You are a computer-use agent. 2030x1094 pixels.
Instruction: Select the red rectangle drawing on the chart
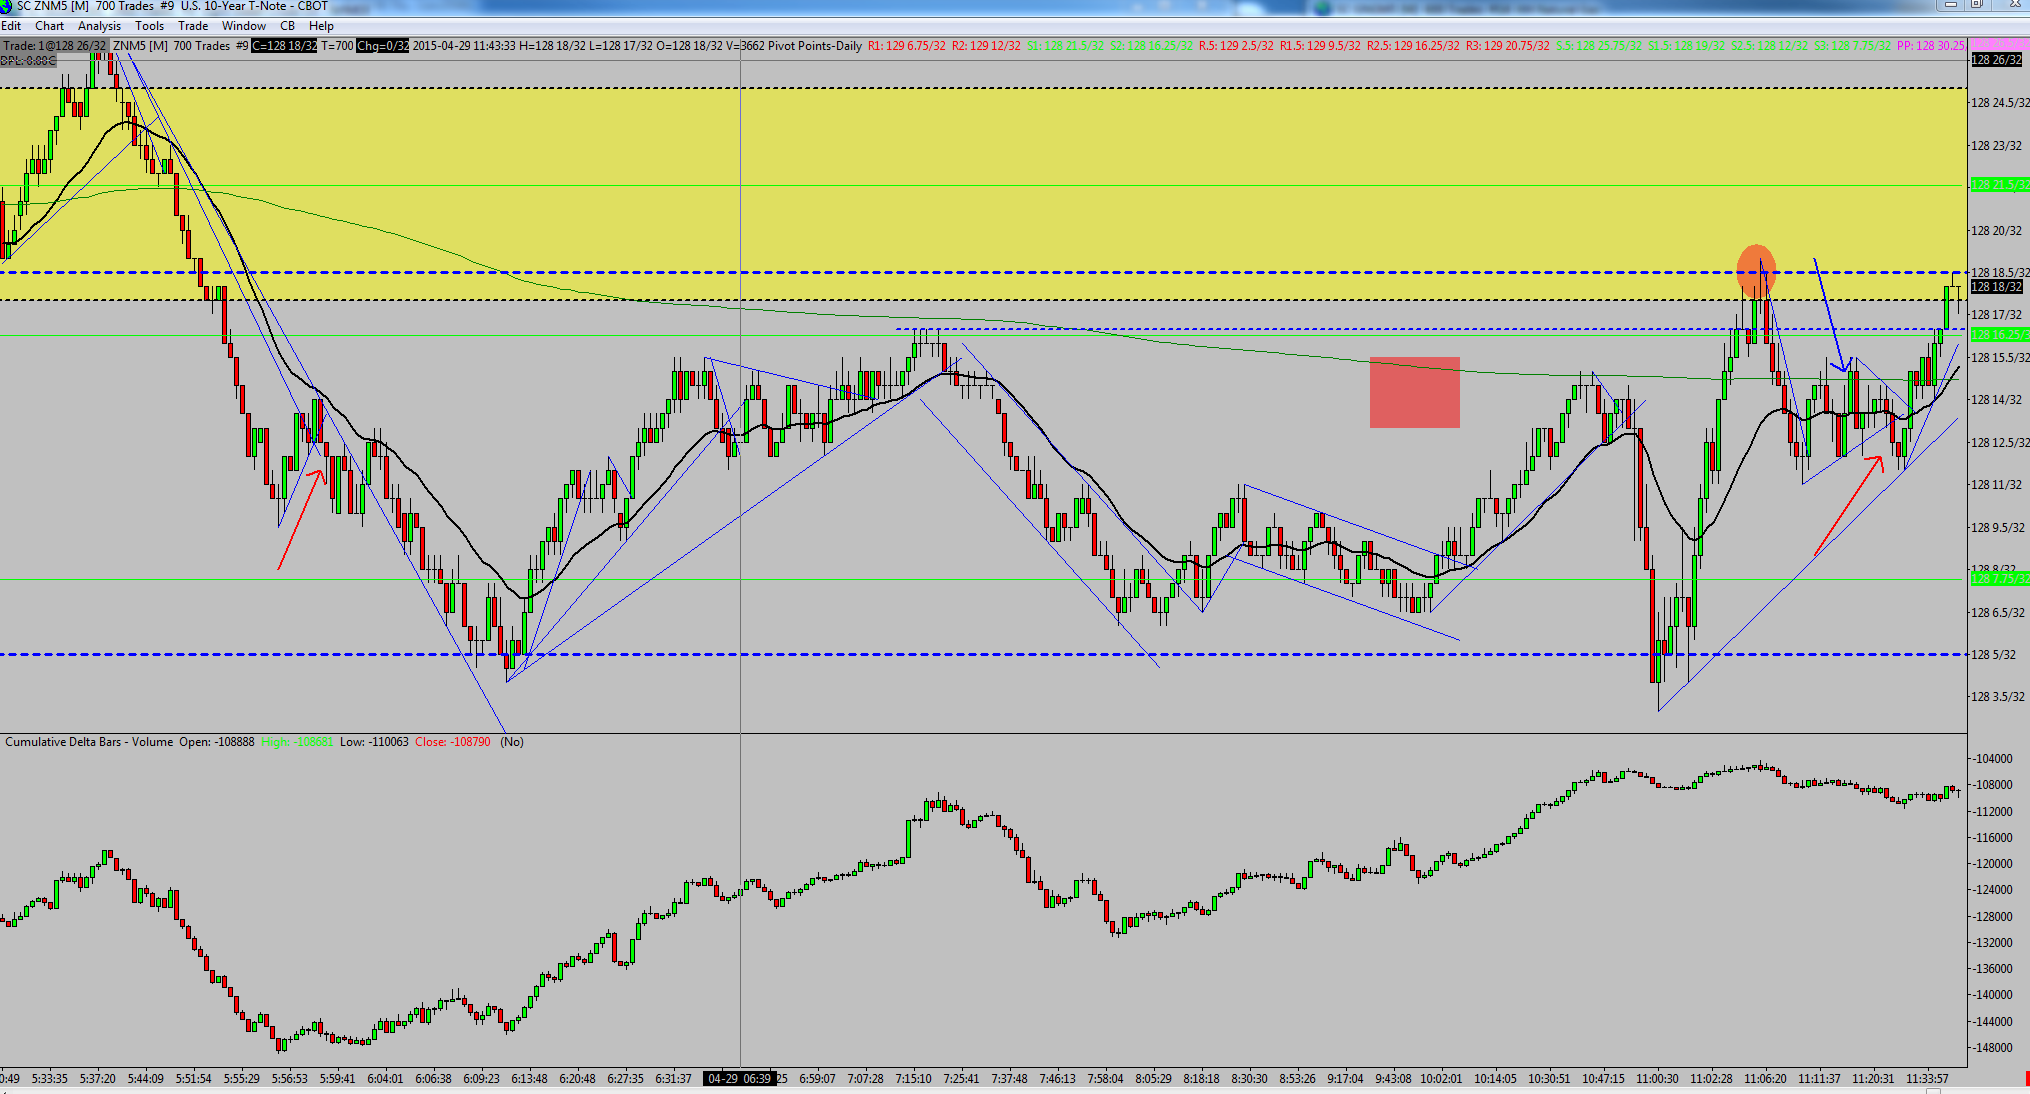click(x=1414, y=392)
